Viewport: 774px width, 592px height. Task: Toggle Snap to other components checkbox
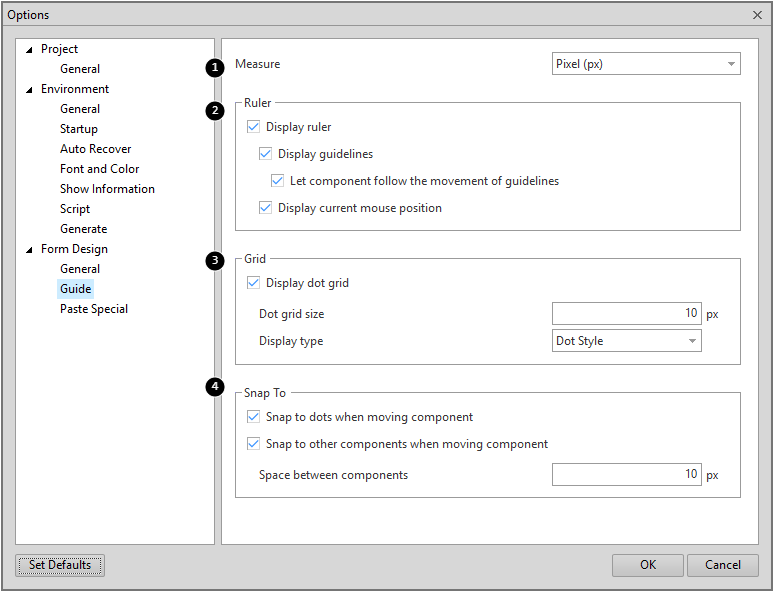point(252,444)
